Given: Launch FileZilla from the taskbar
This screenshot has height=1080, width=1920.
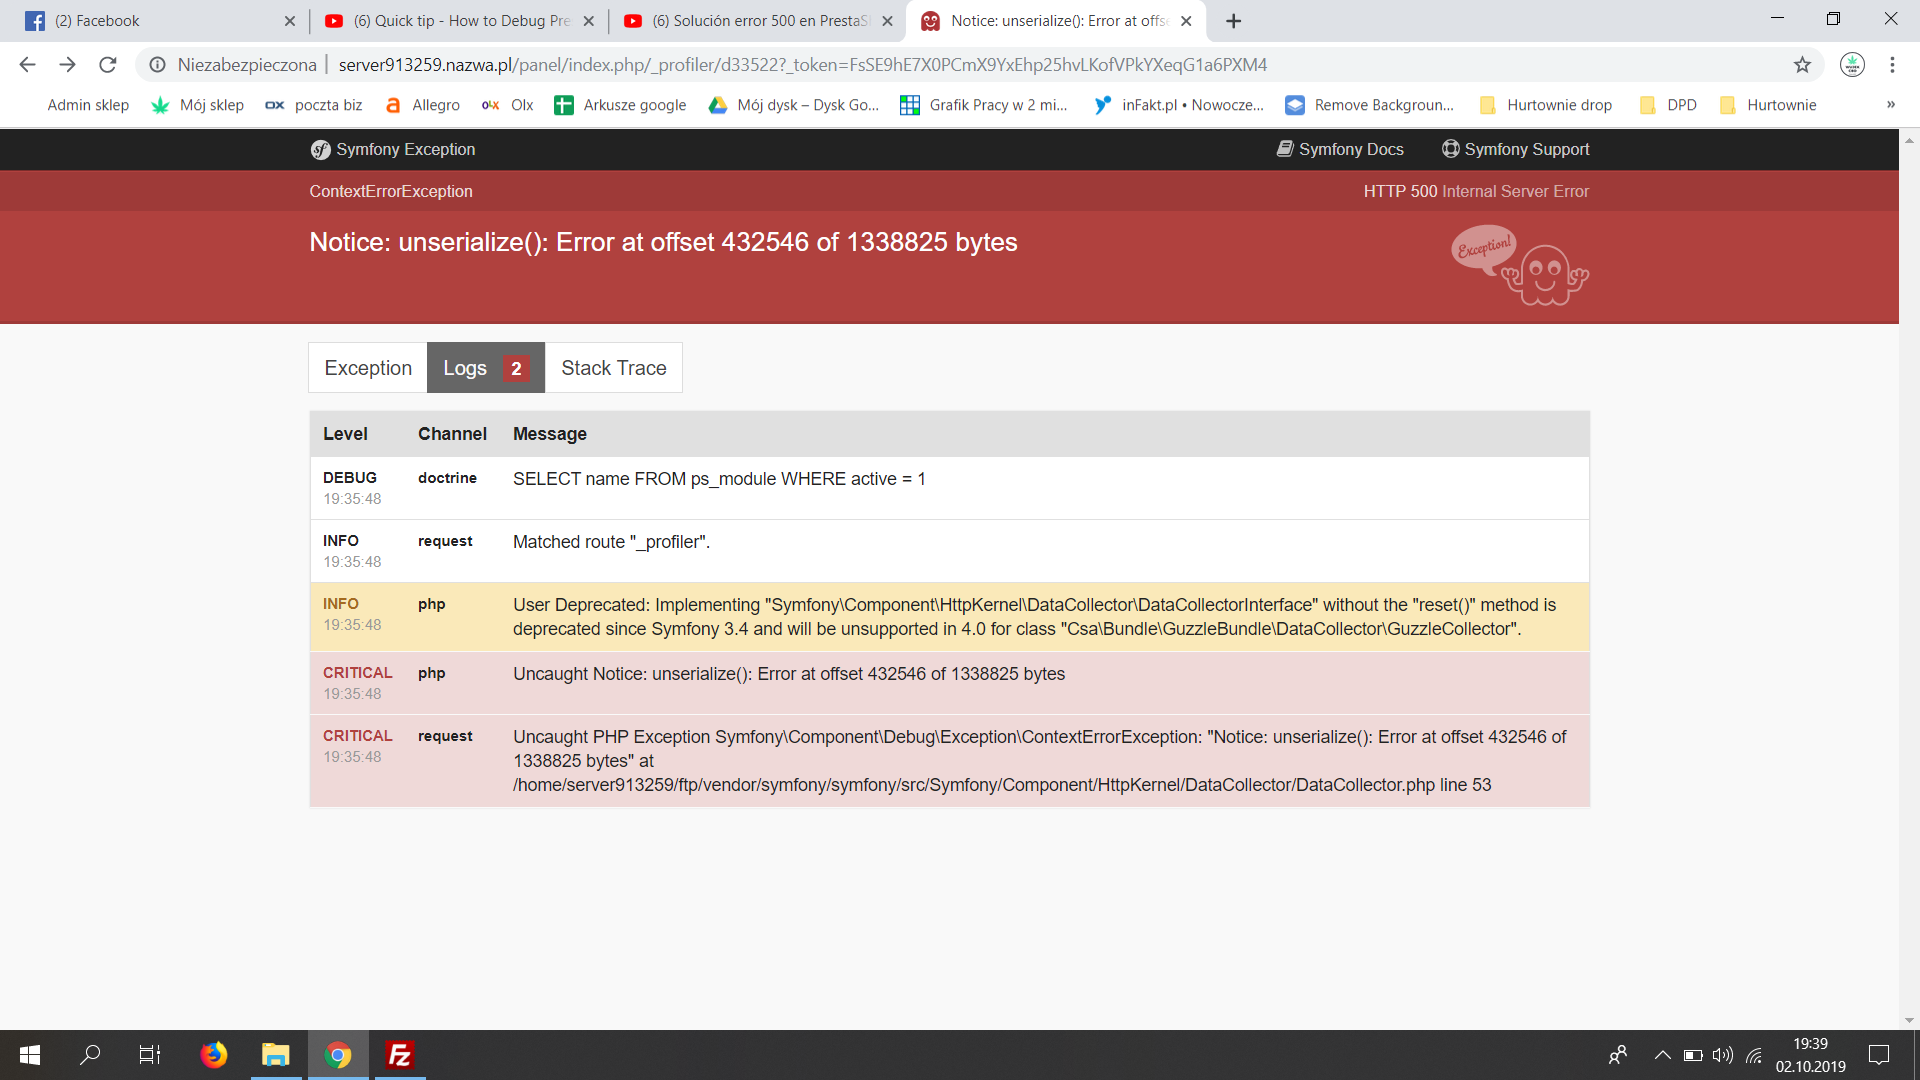Looking at the screenshot, I should coord(400,1055).
